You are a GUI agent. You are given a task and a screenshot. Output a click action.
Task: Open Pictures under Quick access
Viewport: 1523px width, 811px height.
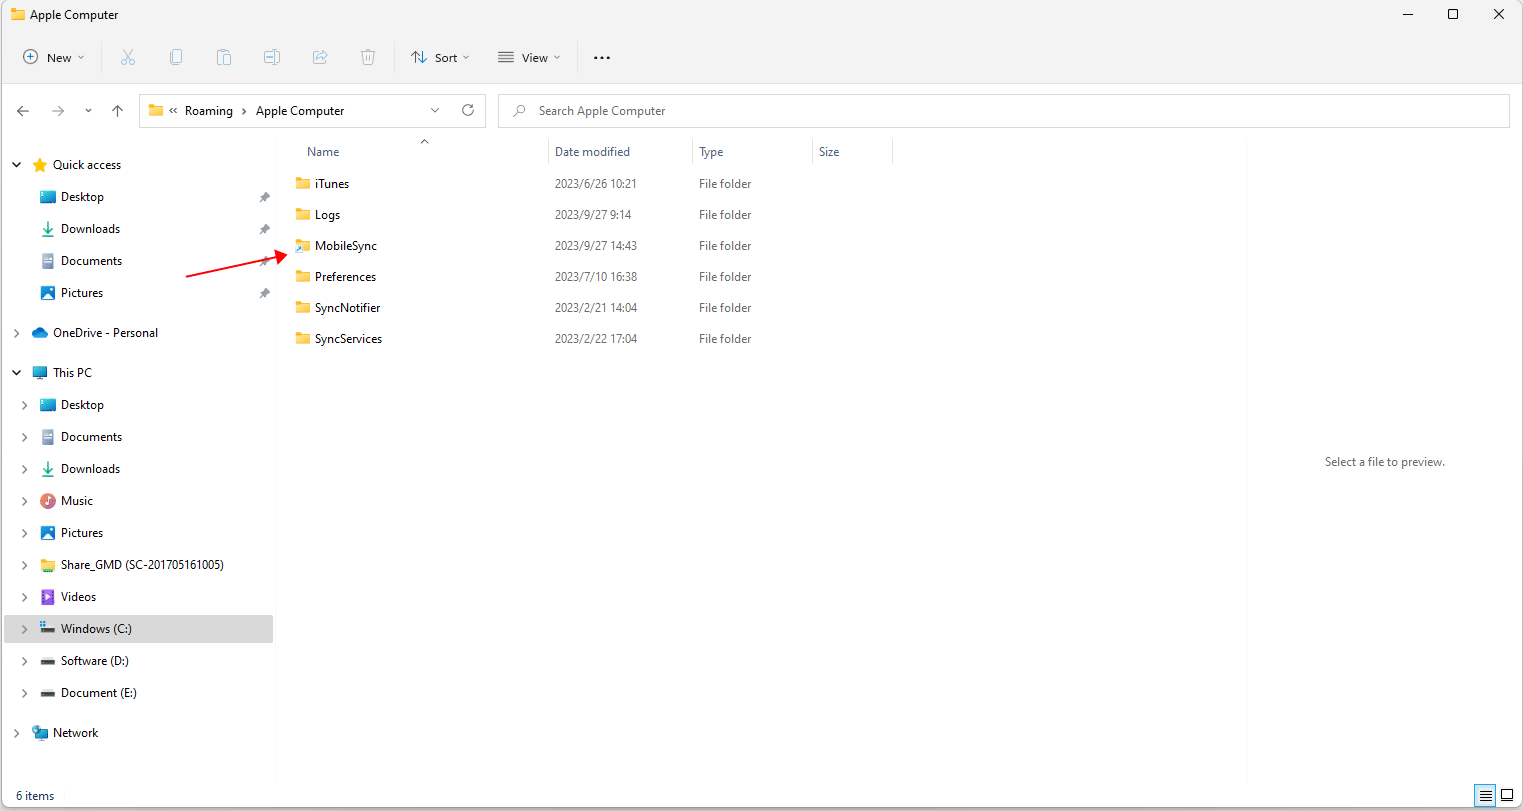click(x=82, y=293)
